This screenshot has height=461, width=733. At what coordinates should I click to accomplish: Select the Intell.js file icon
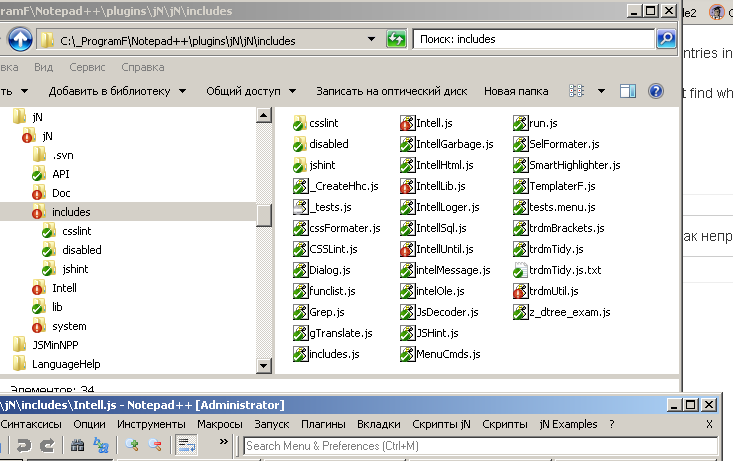[x=408, y=123]
